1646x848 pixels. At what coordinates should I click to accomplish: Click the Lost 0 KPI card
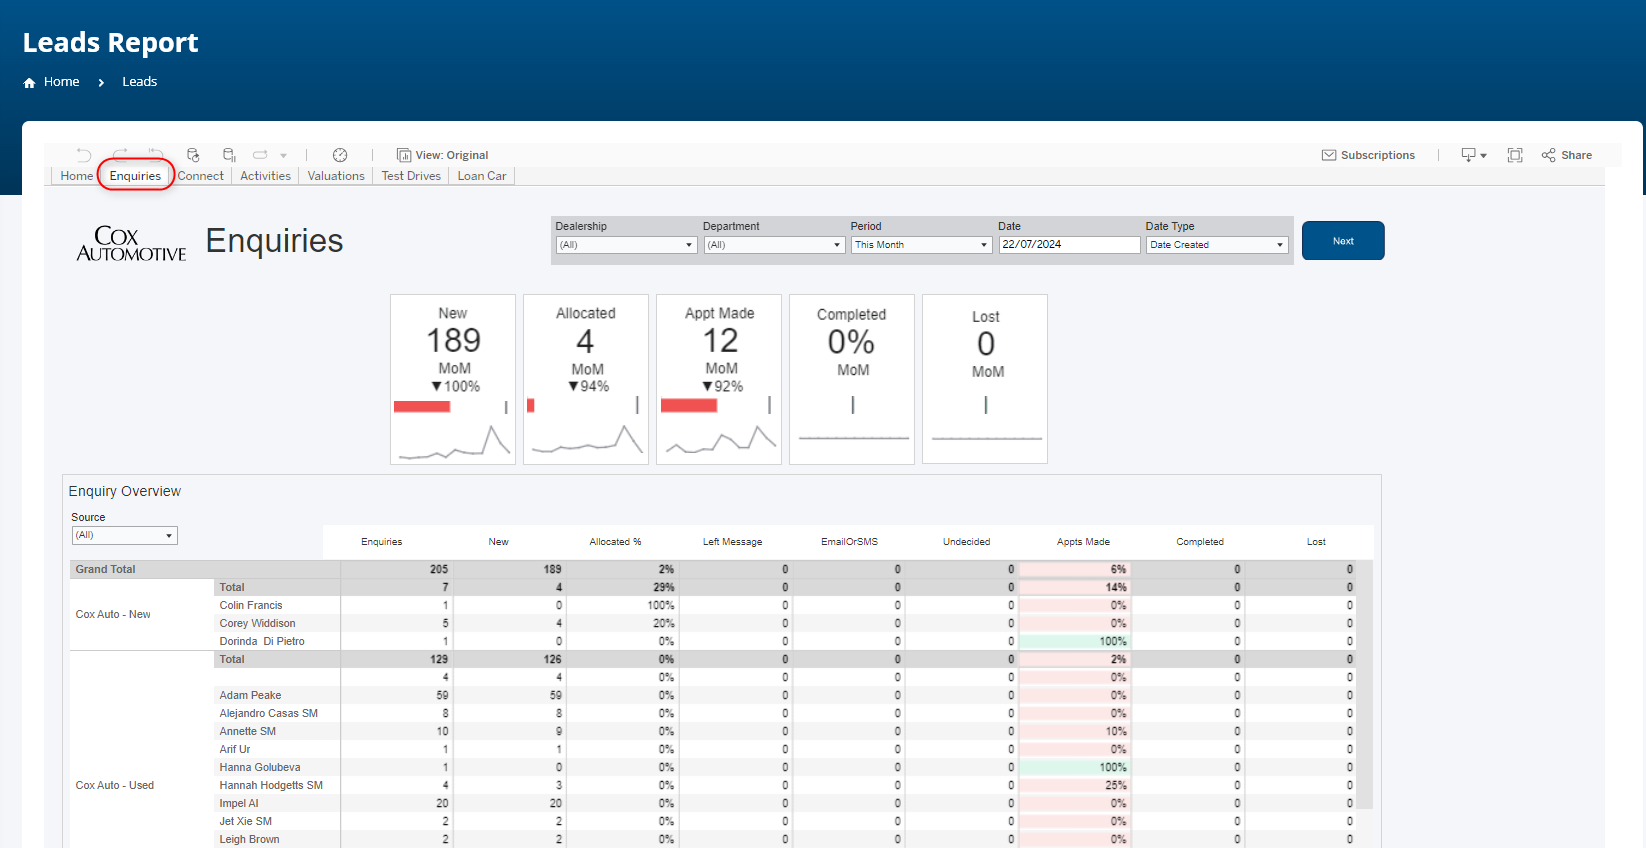pyautogui.click(x=985, y=379)
